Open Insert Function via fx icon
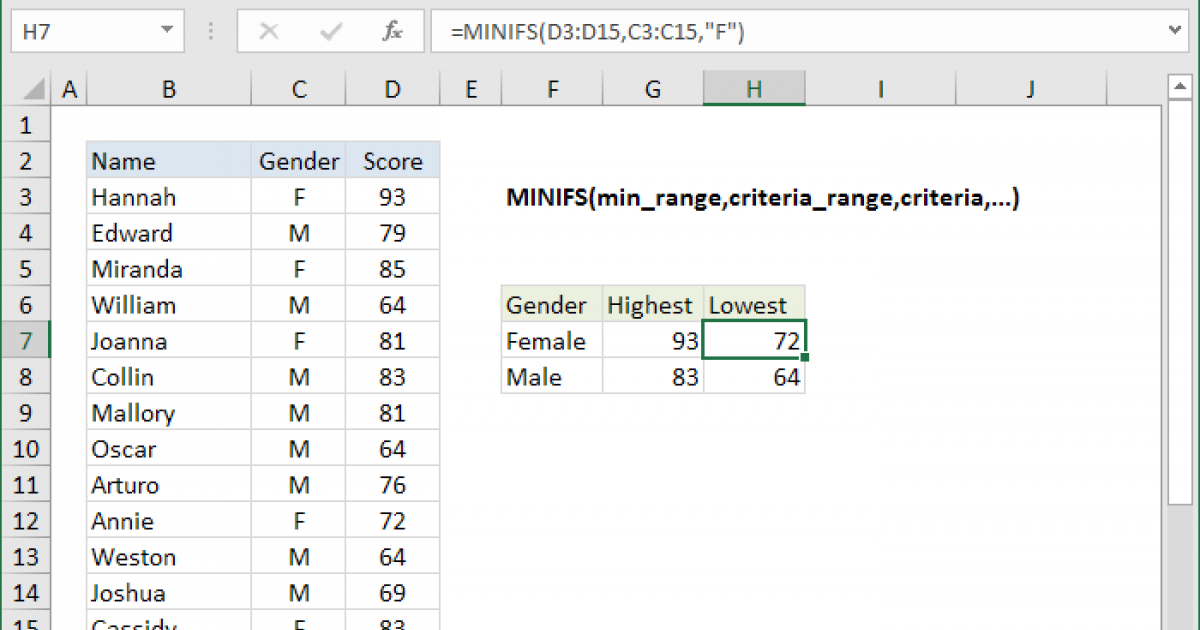The height and width of the screenshot is (630, 1200). 392,32
